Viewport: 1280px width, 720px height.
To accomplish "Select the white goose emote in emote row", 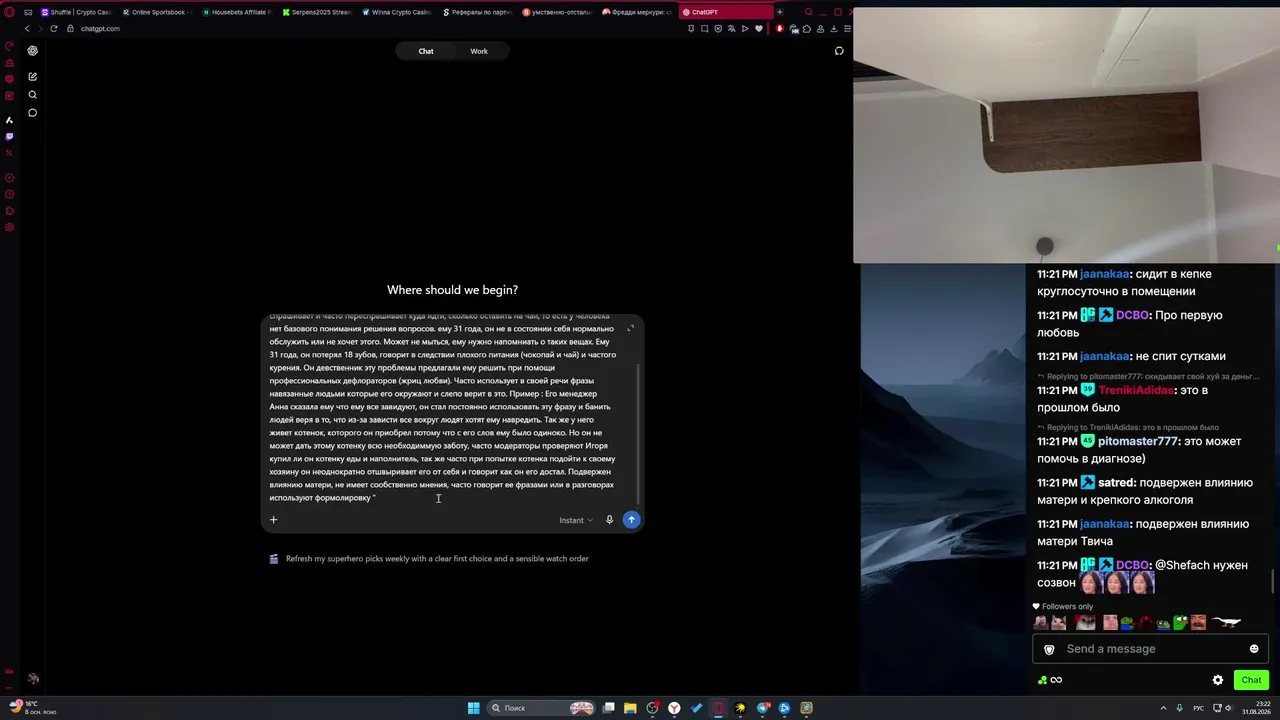I will [1227, 623].
